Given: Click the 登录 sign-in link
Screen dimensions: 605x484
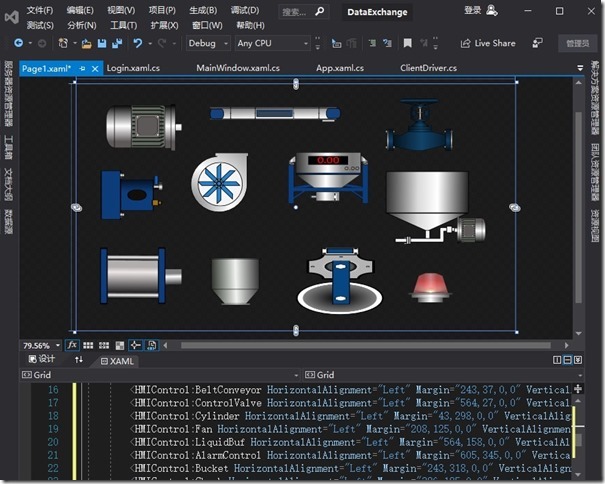Looking at the screenshot, I should point(472,10).
